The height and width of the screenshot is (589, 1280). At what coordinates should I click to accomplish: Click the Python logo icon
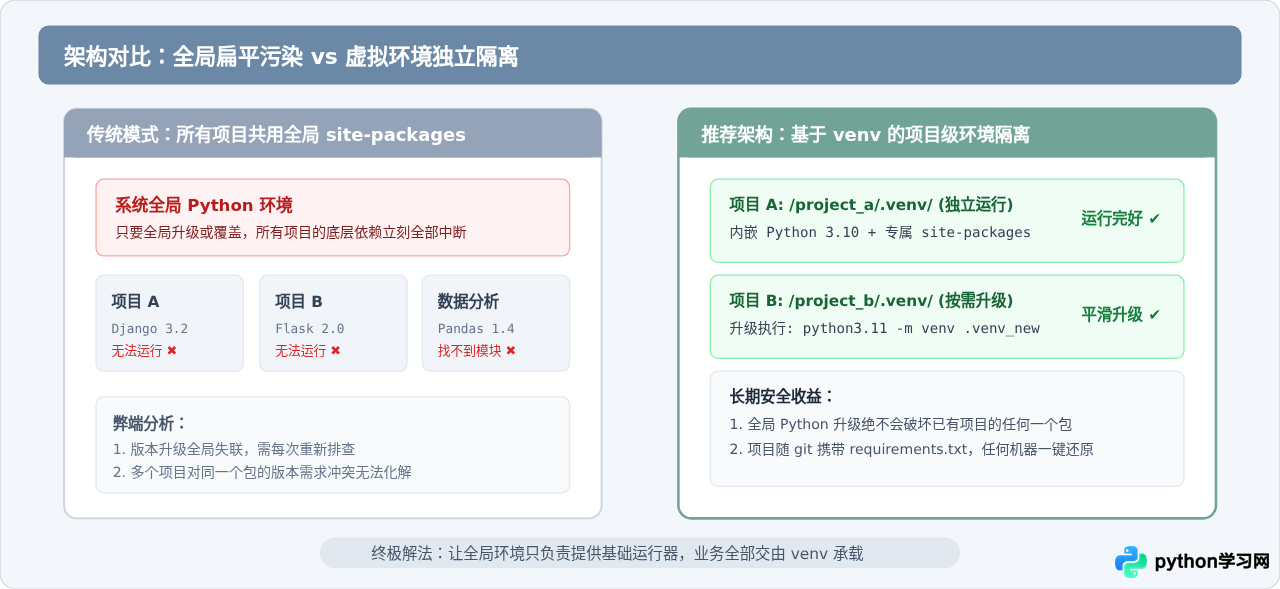point(1131,561)
